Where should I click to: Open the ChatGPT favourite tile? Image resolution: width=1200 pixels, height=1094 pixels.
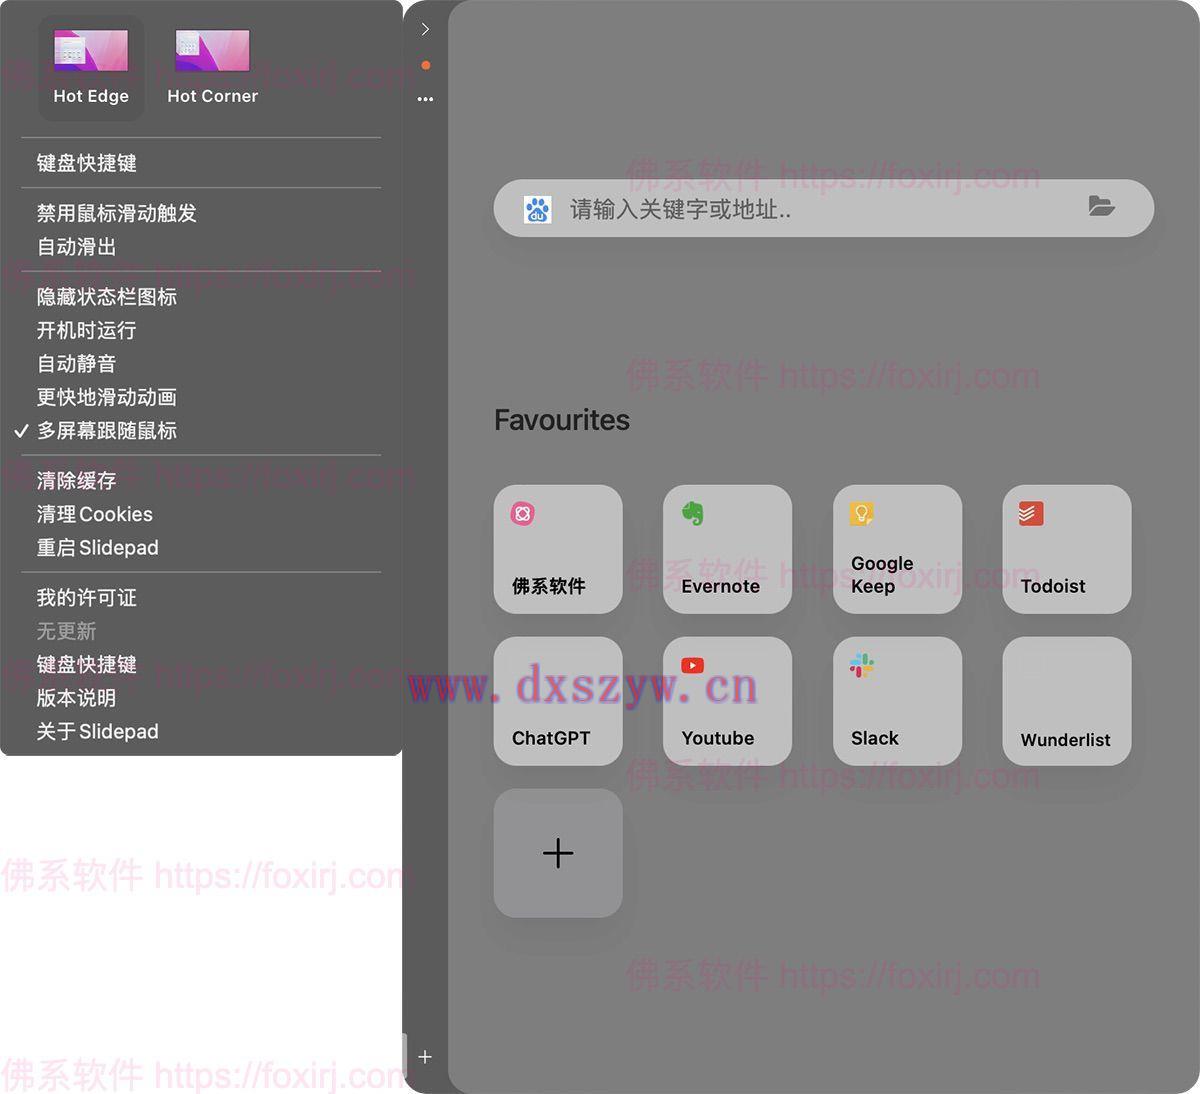coord(558,701)
